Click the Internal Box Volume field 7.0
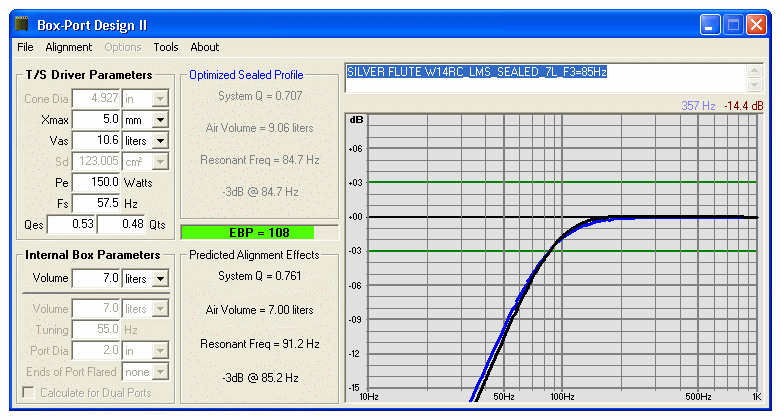Image resolution: width=780 pixels, height=420 pixels. 97,278
